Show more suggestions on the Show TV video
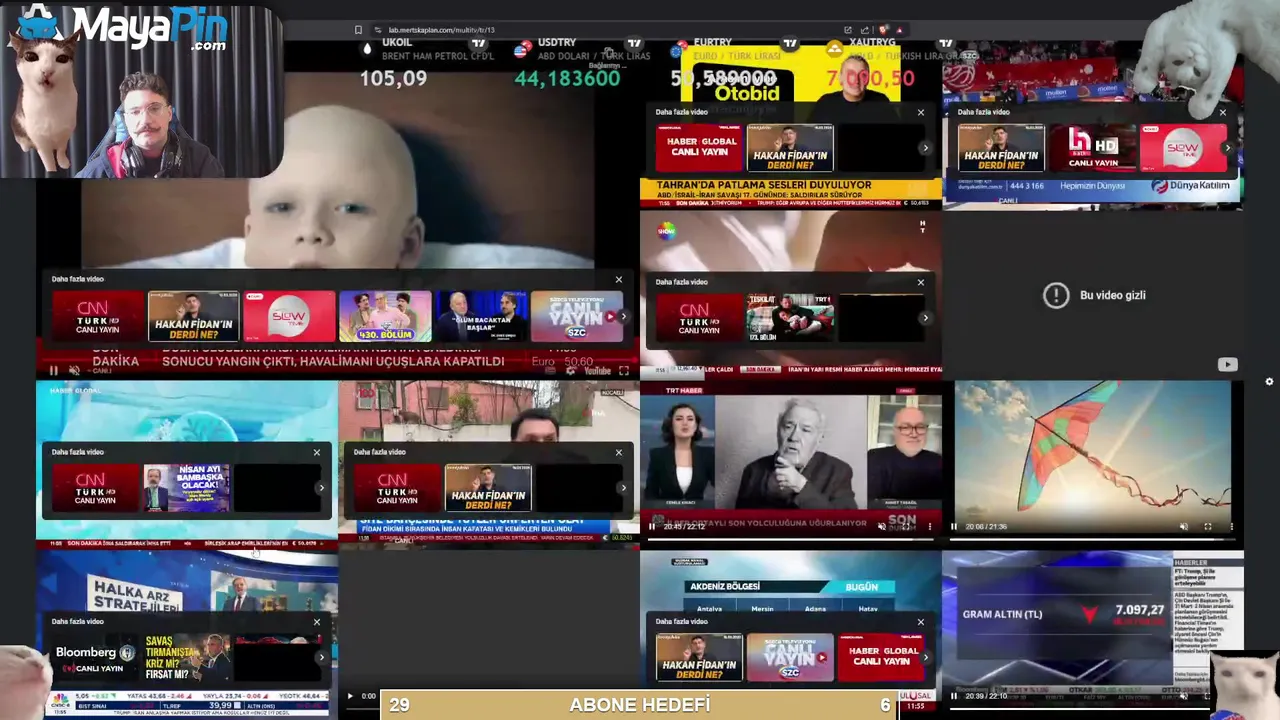 click(x=925, y=318)
